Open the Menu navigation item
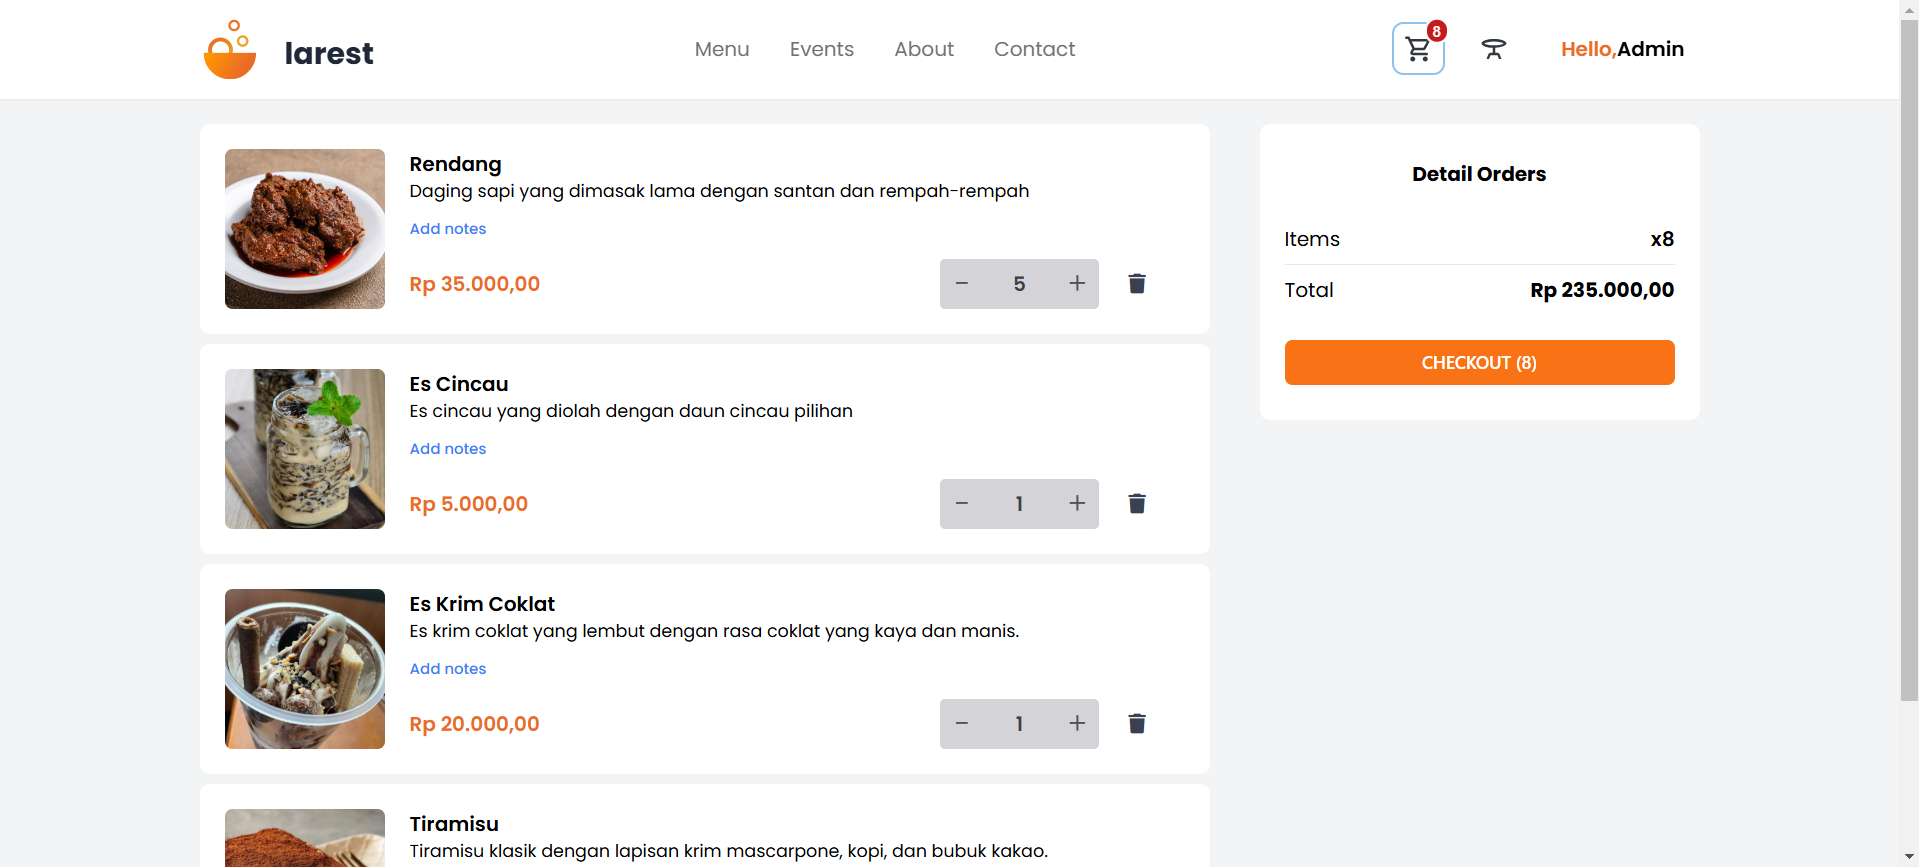Screen dimensions: 1919x867 tap(721, 49)
